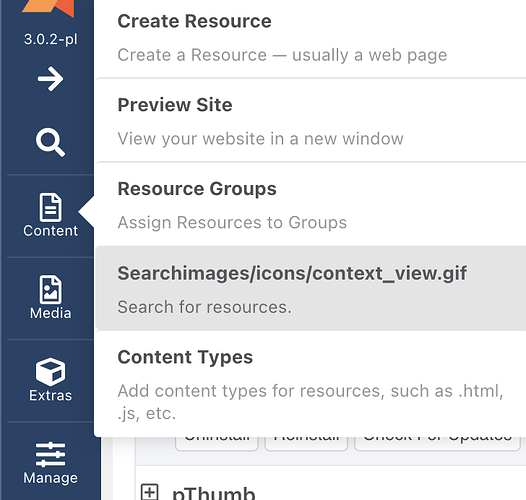Click the Uninstall button behind the menu

pyautogui.click(x=217, y=443)
